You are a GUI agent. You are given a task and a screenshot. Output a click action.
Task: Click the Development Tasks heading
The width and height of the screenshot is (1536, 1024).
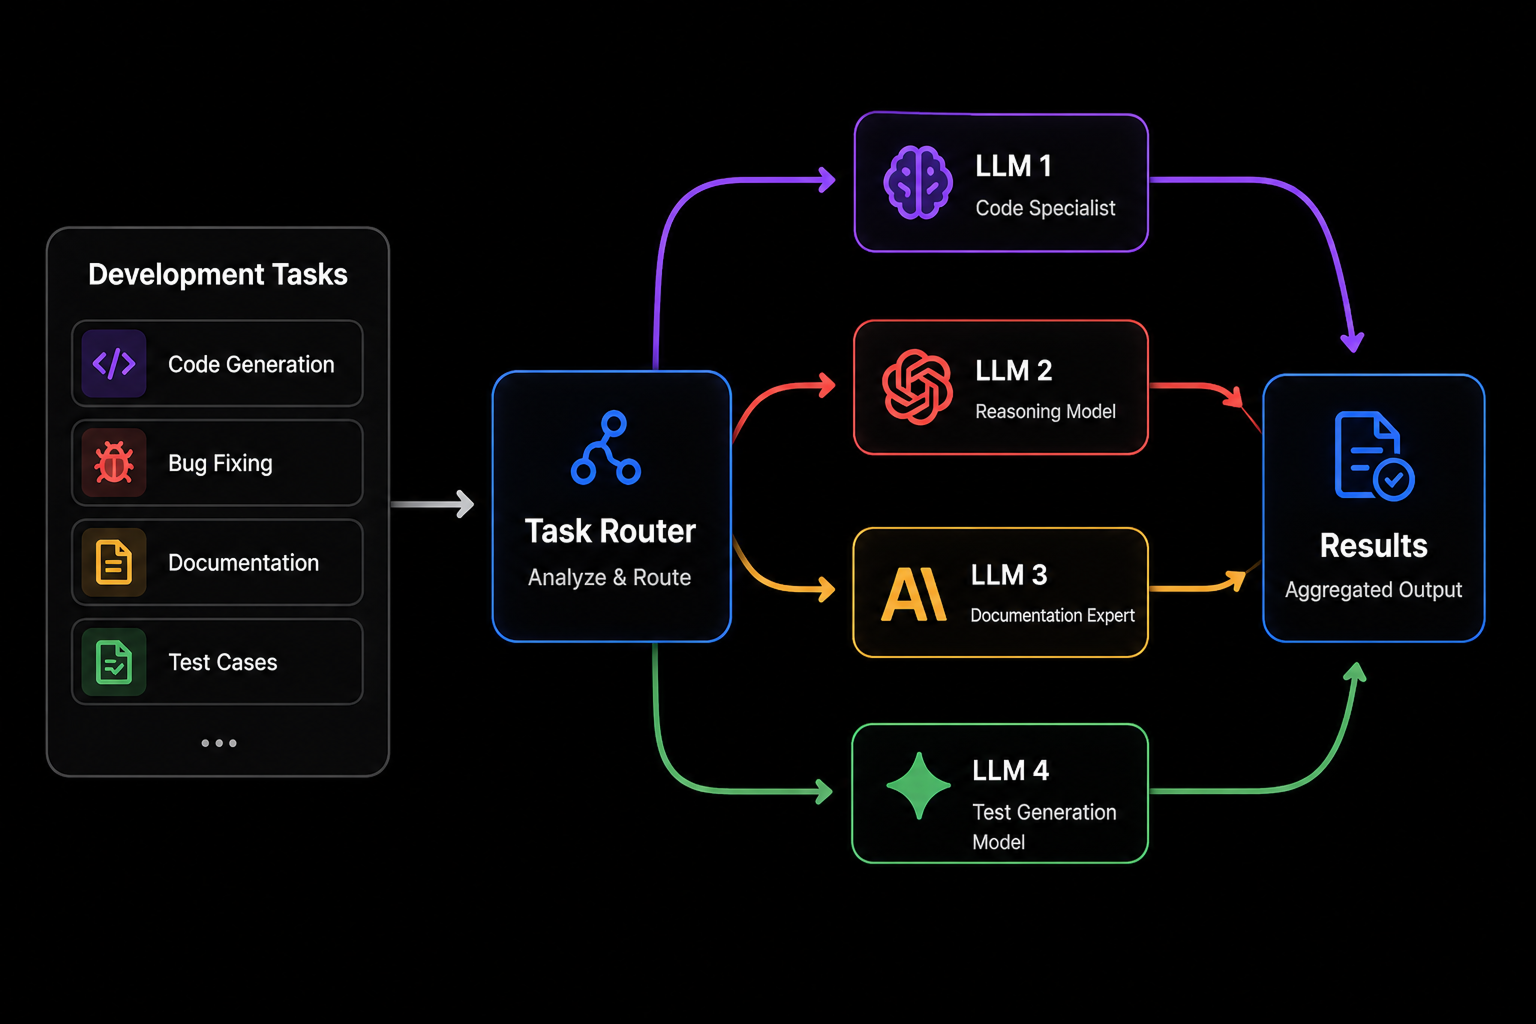tap(218, 275)
